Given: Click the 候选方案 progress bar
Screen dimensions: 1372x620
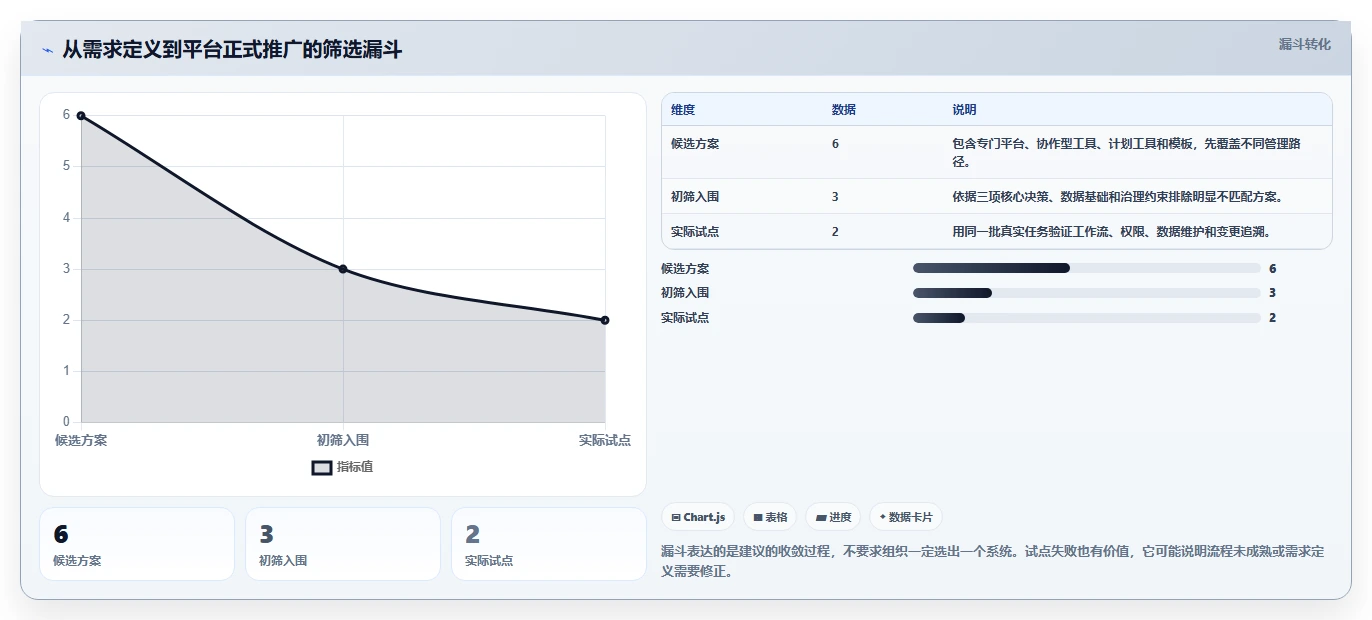Looking at the screenshot, I should click(1086, 268).
